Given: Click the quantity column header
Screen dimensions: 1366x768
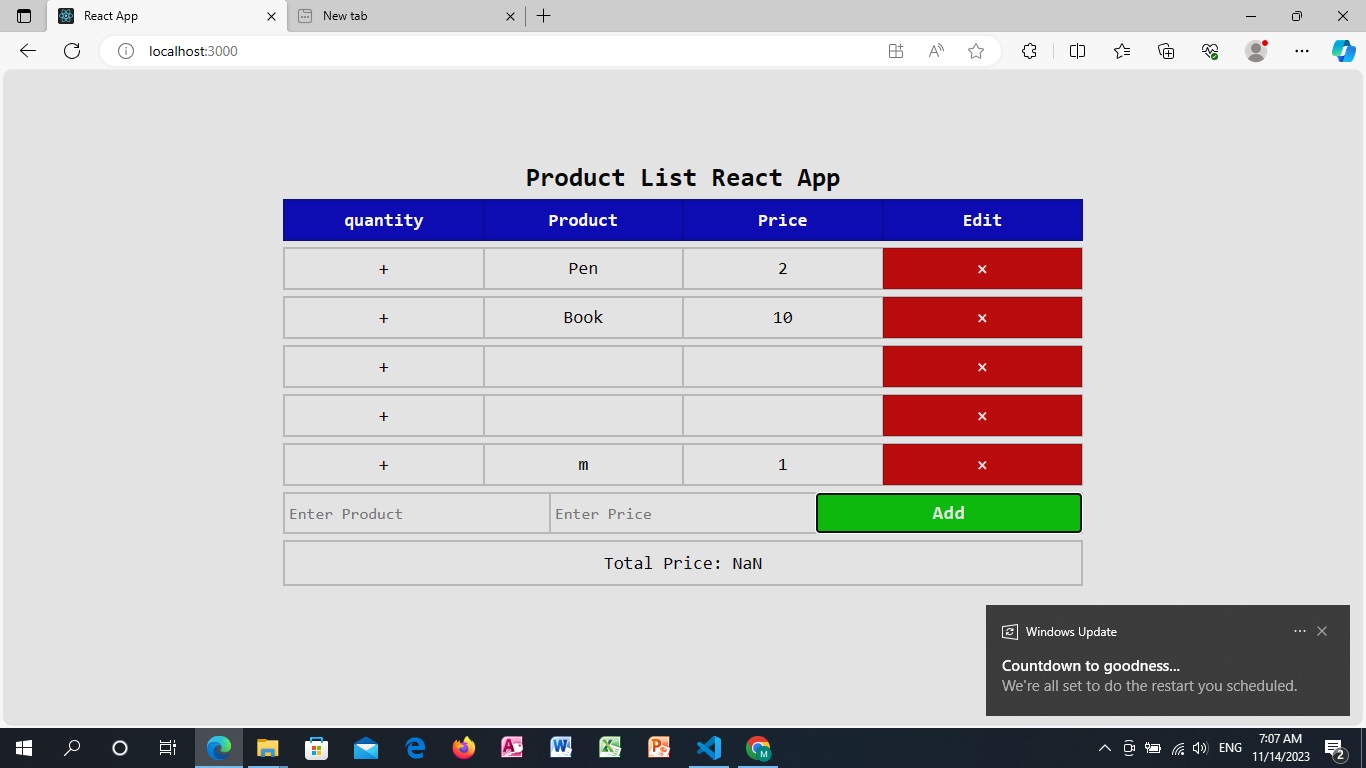Looking at the screenshot, I should click(x=384, y=220).
